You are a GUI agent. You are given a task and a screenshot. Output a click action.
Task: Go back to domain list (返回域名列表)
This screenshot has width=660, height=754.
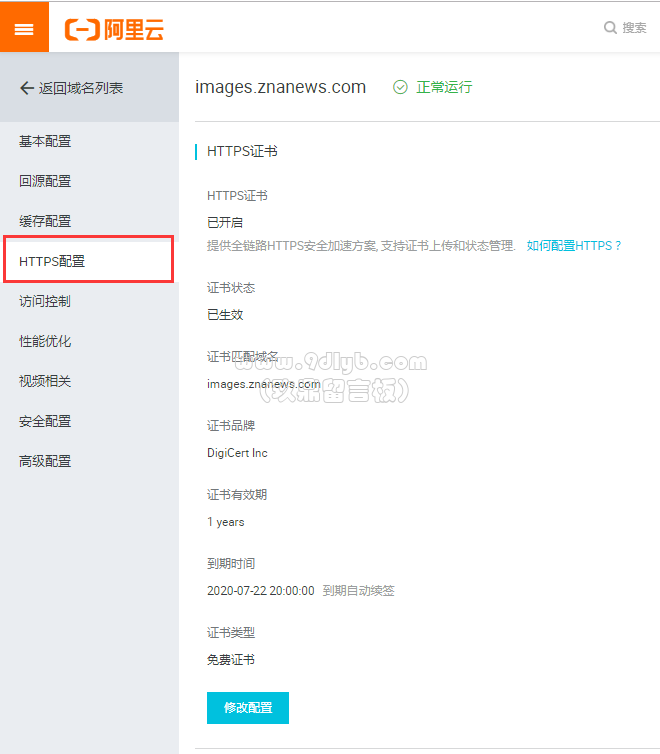coord(71,88)
